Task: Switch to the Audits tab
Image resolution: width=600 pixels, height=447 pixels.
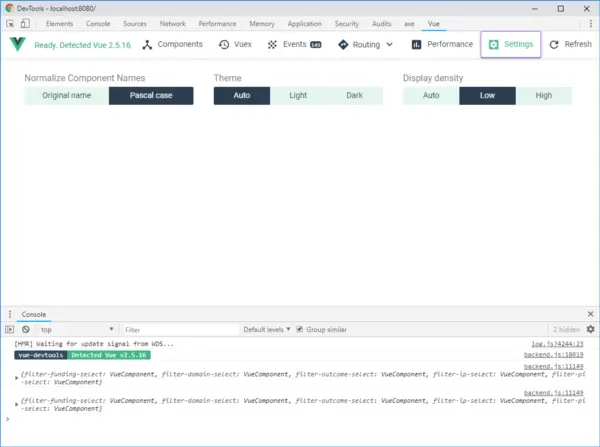Action: click(382, 24)
